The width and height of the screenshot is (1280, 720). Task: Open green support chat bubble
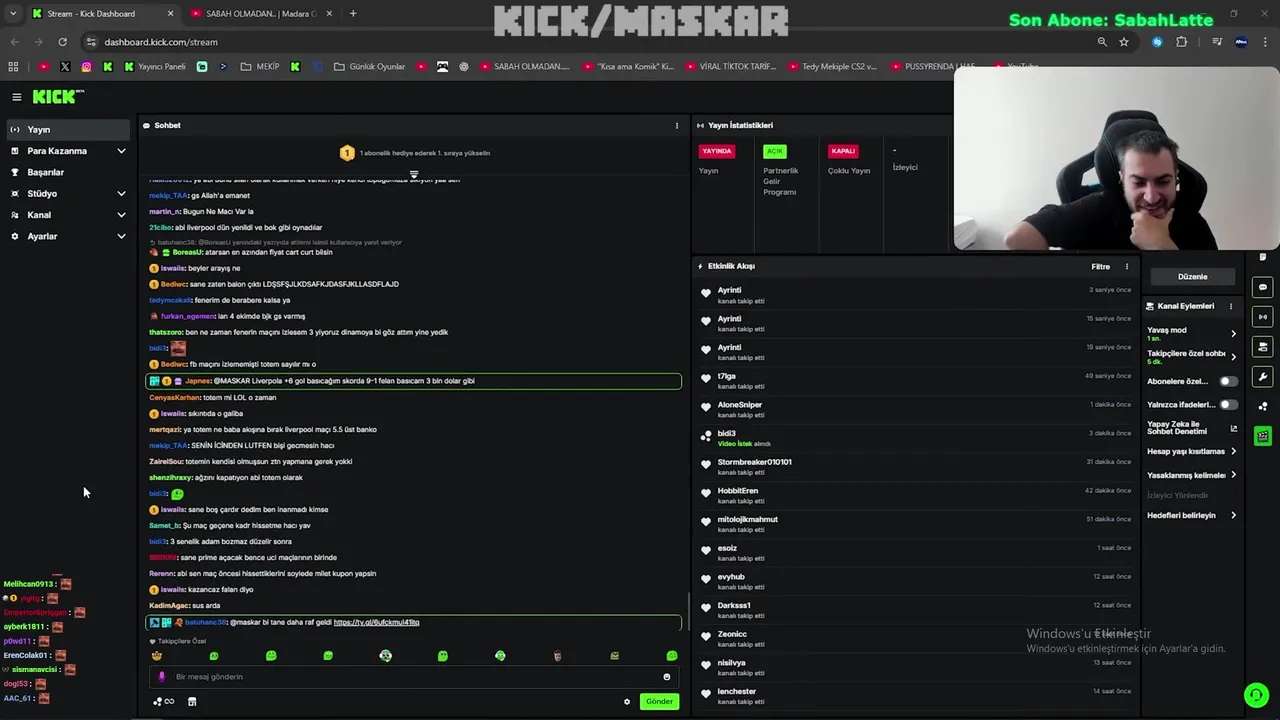pyautogui.click(x=1255, y=695)
